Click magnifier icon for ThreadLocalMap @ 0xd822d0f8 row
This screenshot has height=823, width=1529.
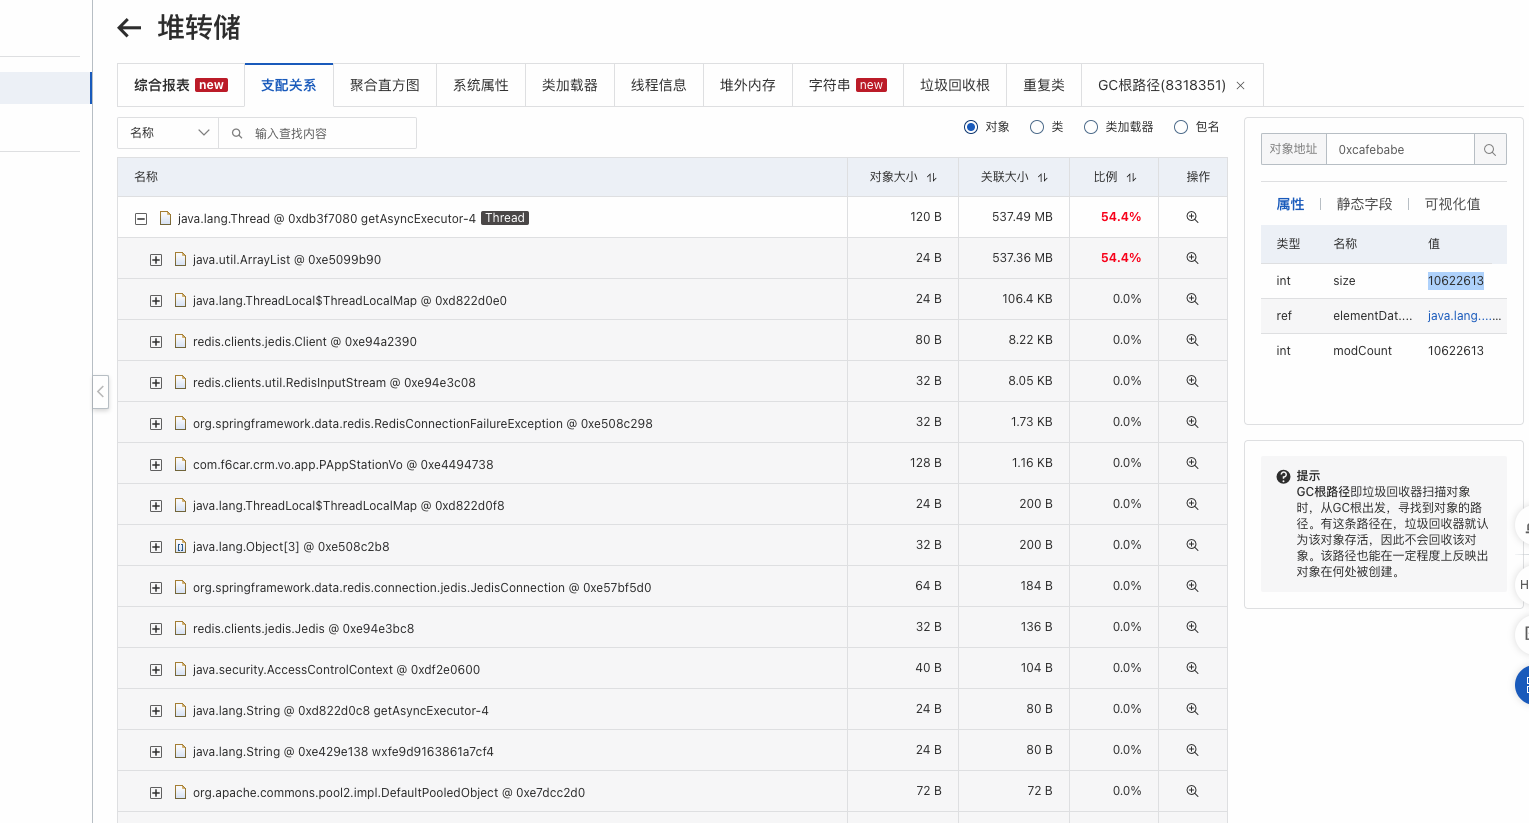[x=1192, y=504]
